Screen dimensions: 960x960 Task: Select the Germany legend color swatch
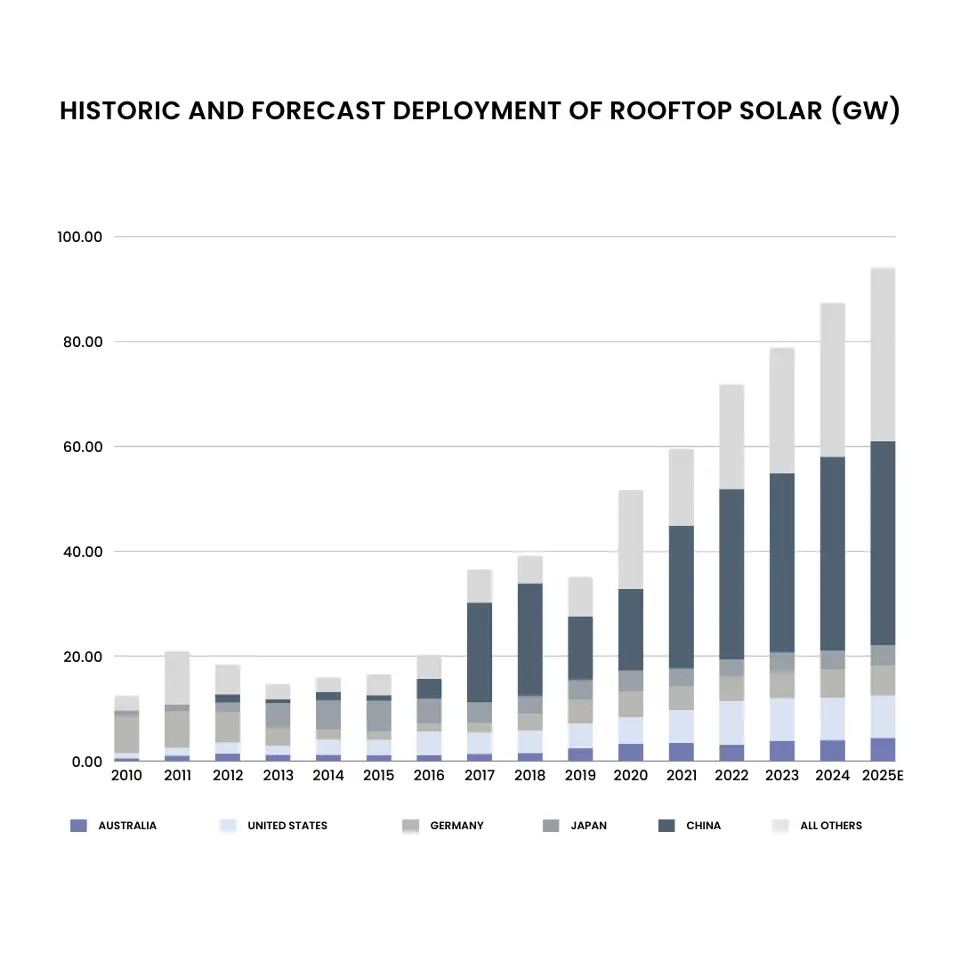410,826
